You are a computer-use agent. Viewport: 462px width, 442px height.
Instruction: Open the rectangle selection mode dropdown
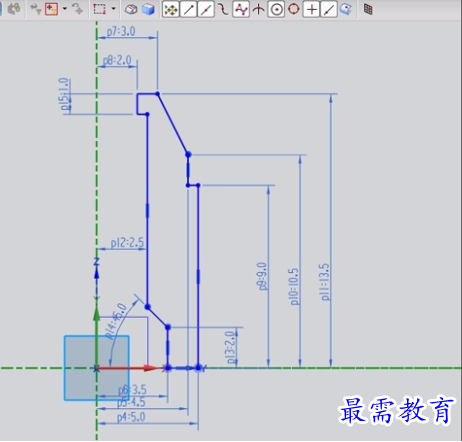point(113,9)
